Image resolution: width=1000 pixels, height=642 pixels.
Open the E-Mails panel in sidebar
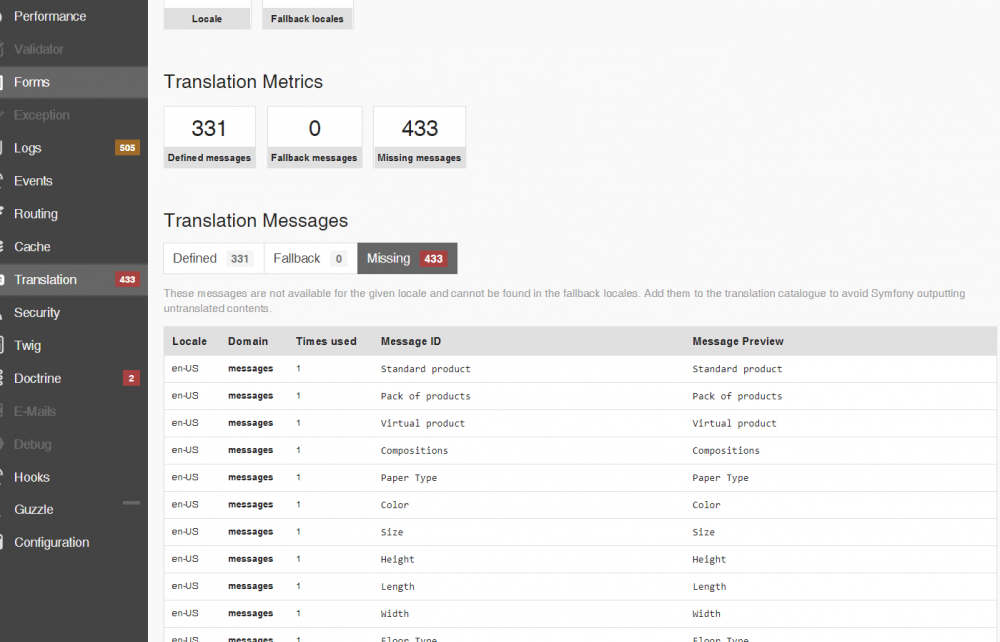pyautogui.click(x=73, y=412)
